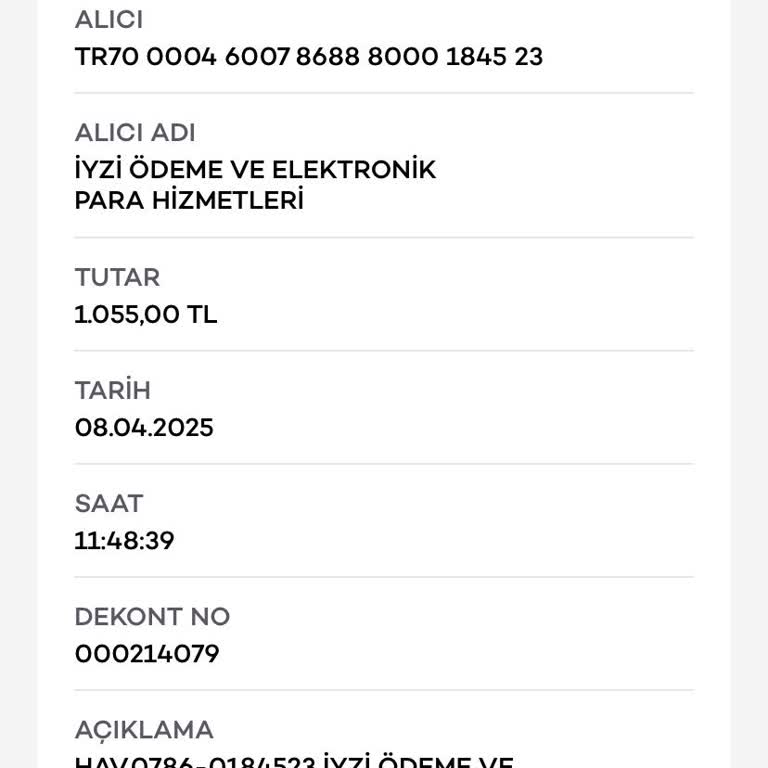The image size is (768, 768).
Task: Tap the ALICI field label
Action: (109, 20)
